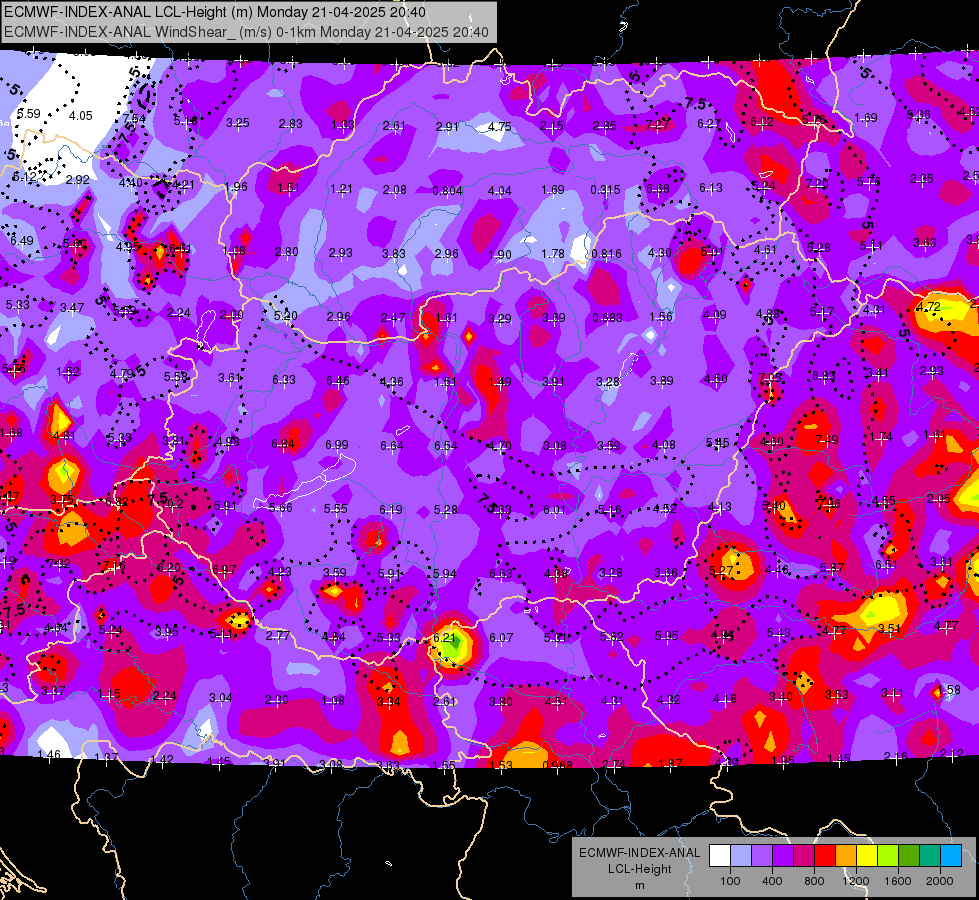
Task: Click the grid value 0.816
Action: [606, 254]
